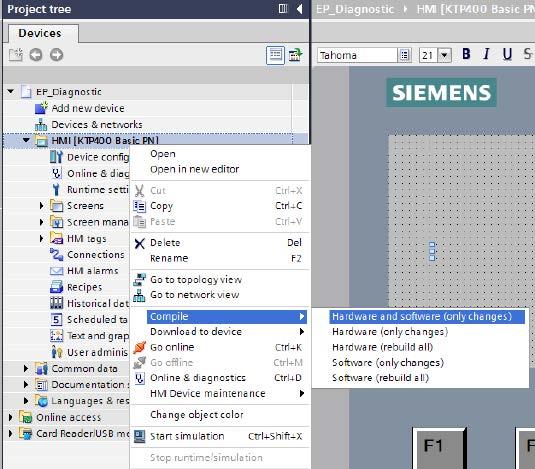Image resolution: width=535 pixels, height=469 pixels.
Task: Click the forward arrow navigation icon
Action: pyautogui.click(x=56, y=55)
